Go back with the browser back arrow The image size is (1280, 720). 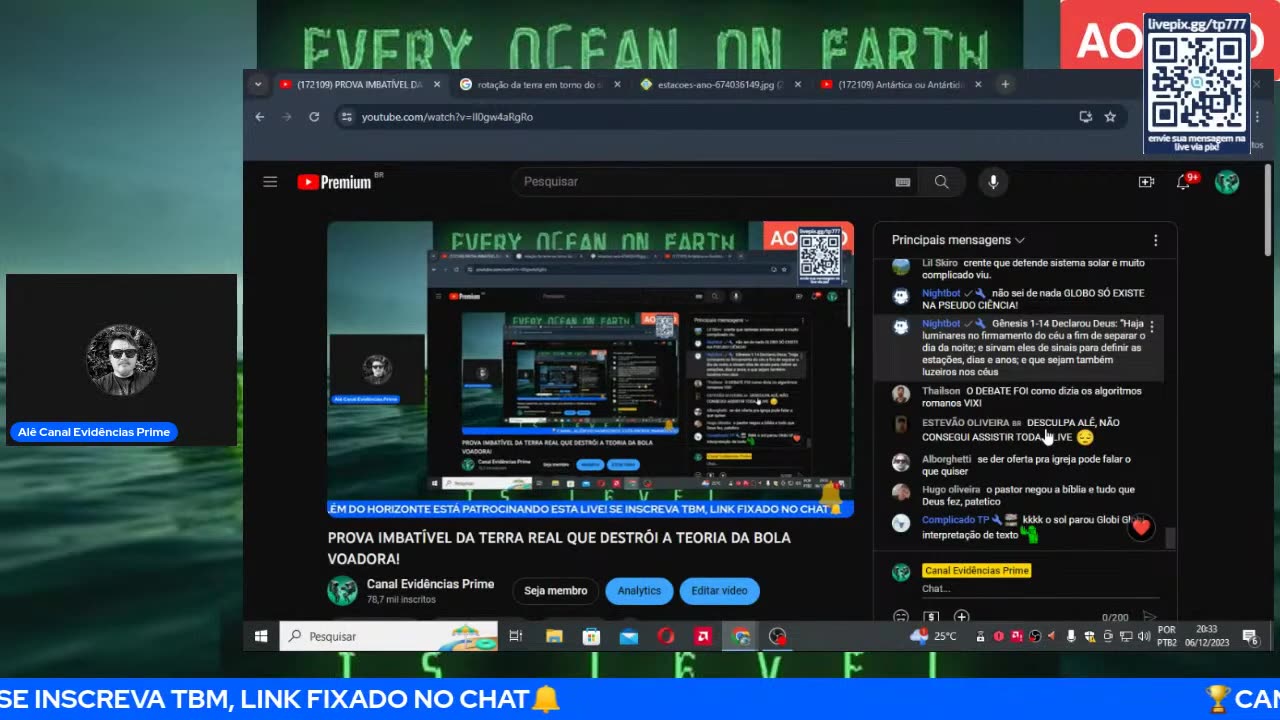point(260,117)
